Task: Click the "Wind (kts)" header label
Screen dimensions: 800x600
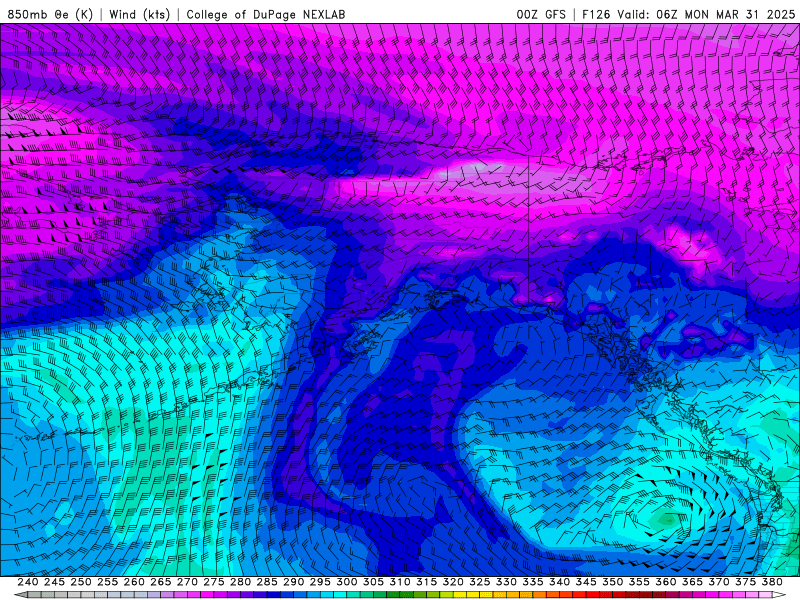Action: (x=139, y=14)
